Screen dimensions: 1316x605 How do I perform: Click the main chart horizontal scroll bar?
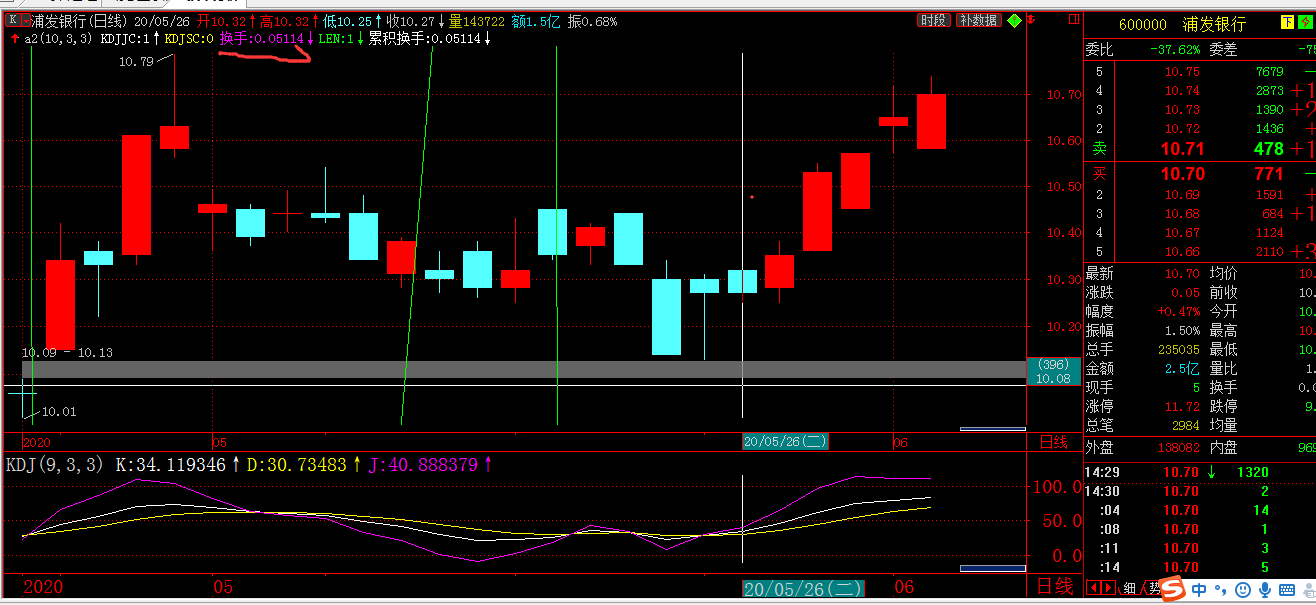(993, 429)
